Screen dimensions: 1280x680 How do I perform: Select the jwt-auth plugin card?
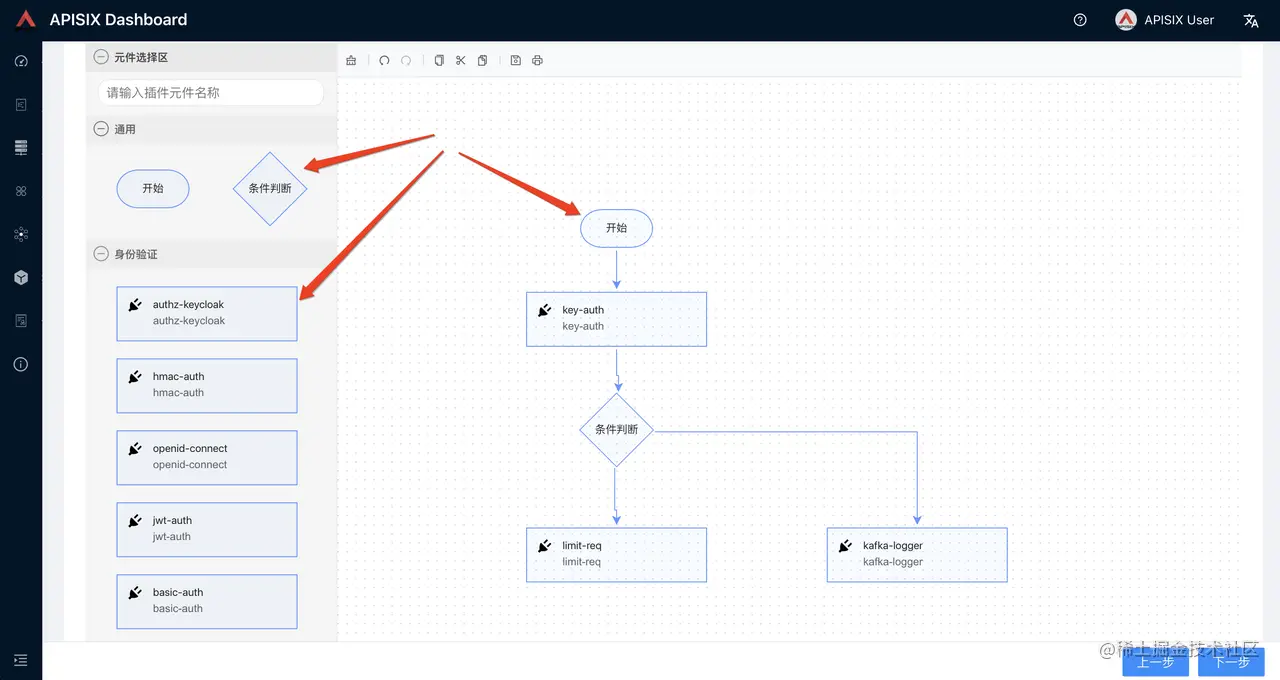tap(207, 529)
